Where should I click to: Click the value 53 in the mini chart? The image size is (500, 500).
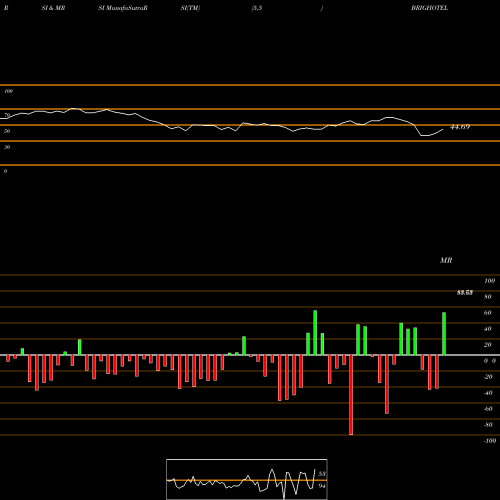(x=322, y=474)
